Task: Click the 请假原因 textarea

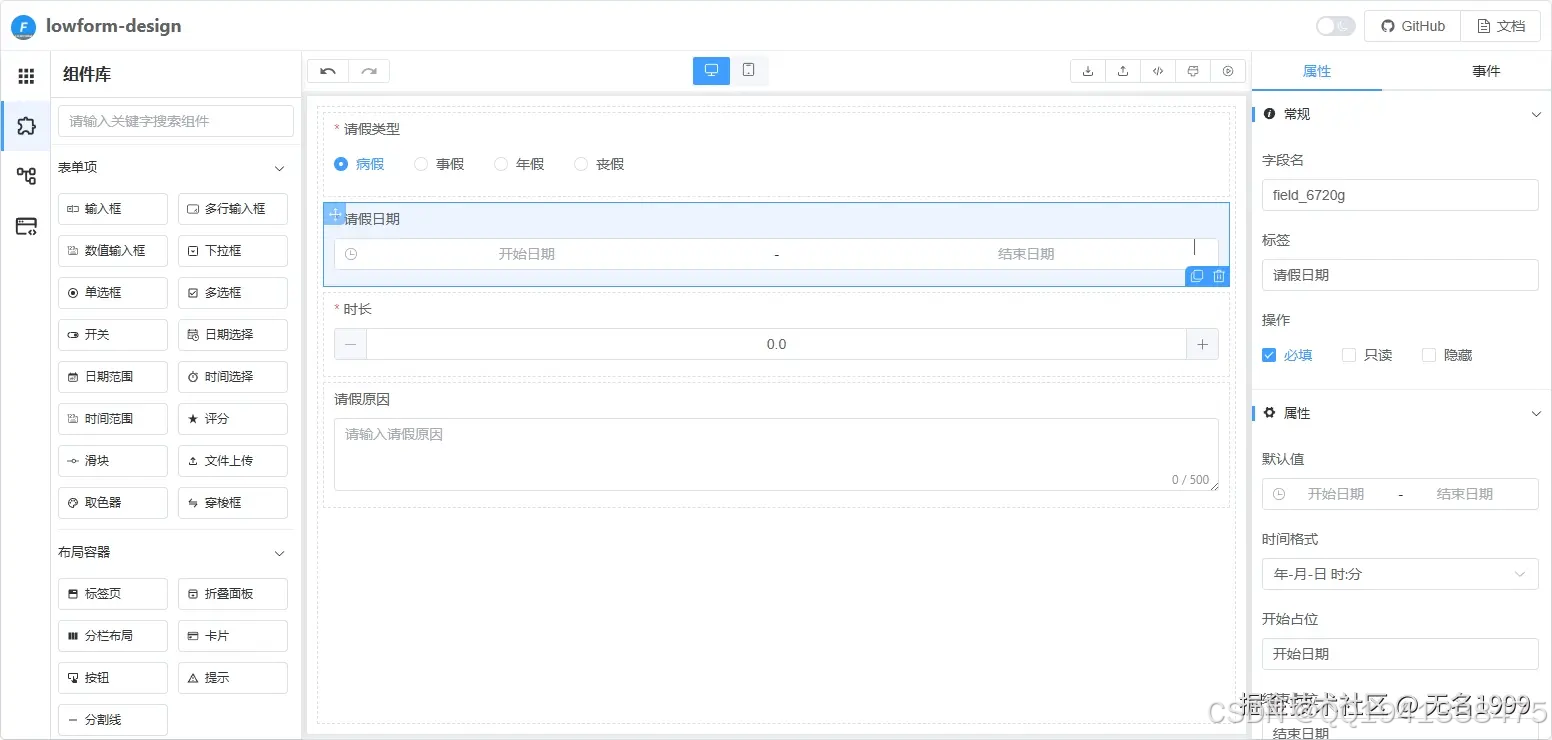Action: (776, 454)
